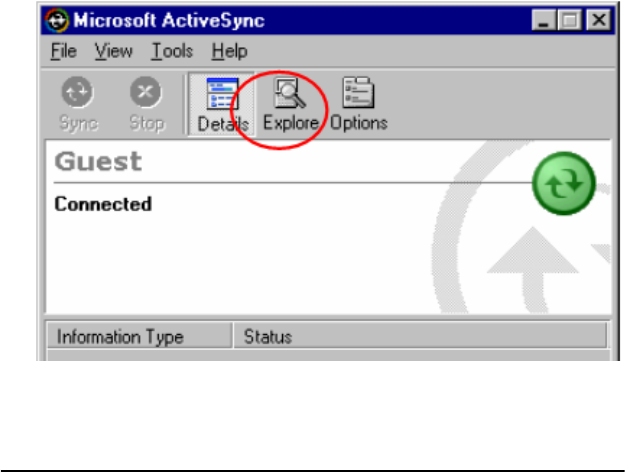625x473 pixels.
Task: Open Explore to browse the device
Action: coord(291,104)
